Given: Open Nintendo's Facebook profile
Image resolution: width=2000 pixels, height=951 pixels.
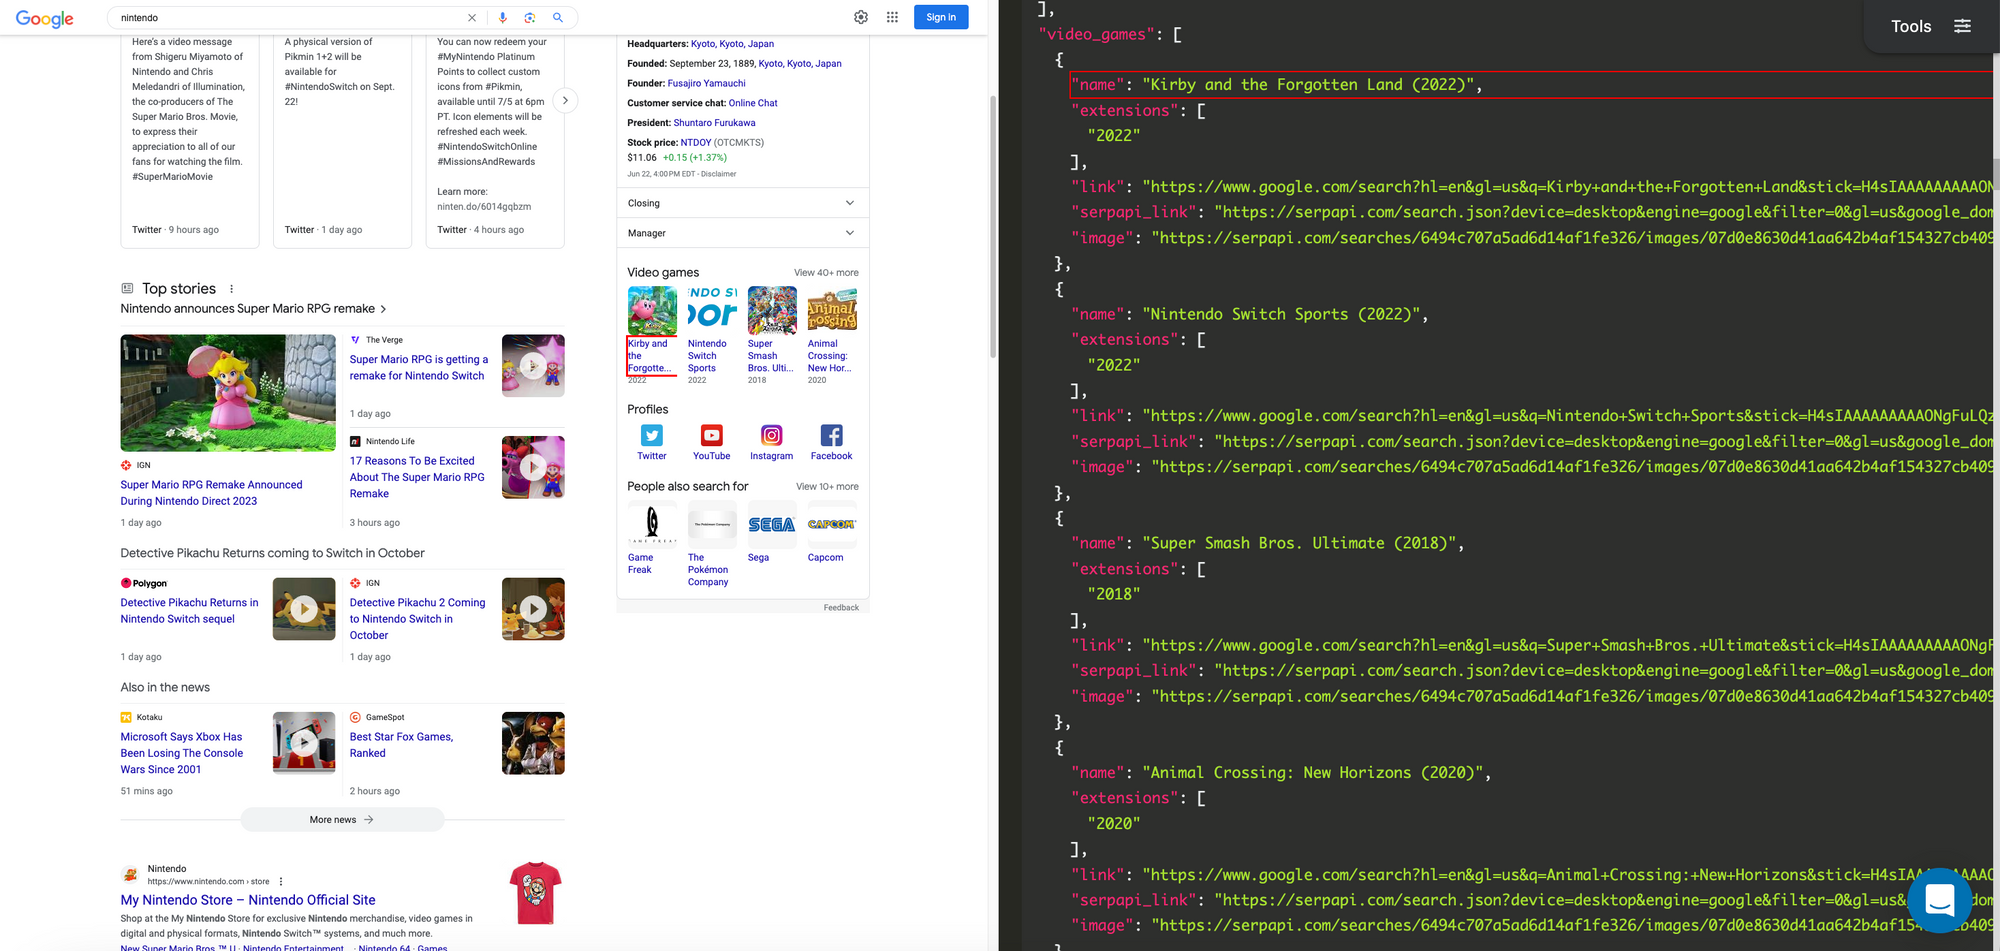Looking at the screenshot, I should pyautogui.click(x=832, y=442).
